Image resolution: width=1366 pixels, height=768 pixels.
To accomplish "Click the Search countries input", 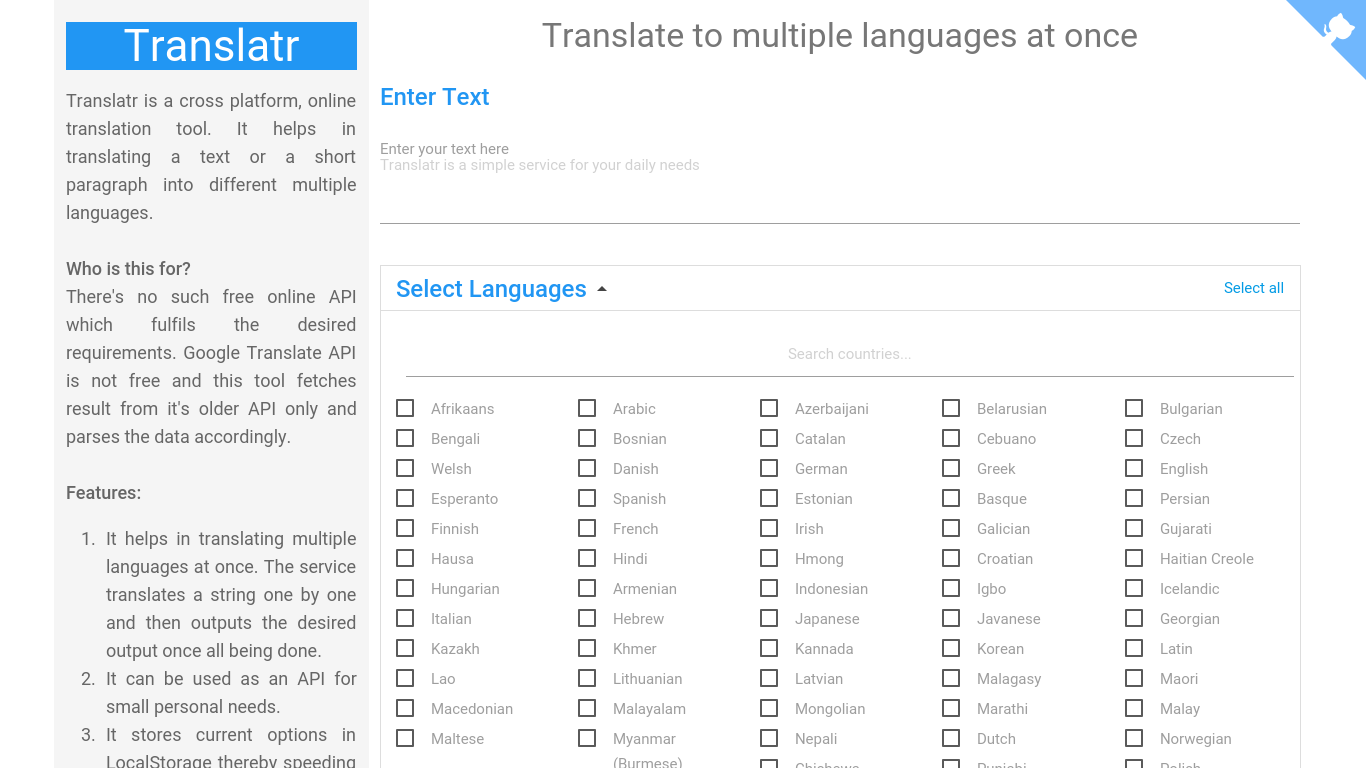I will [850, 354].
